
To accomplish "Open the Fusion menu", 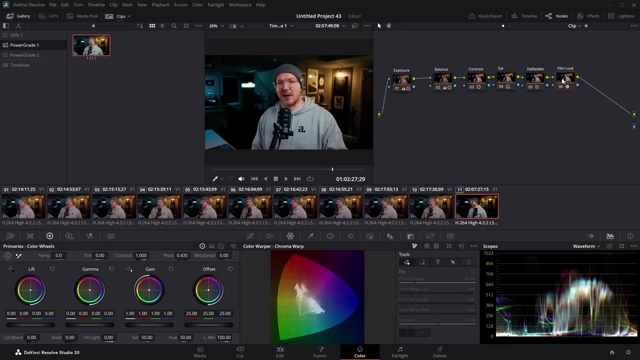I will (x=181, y=5).
